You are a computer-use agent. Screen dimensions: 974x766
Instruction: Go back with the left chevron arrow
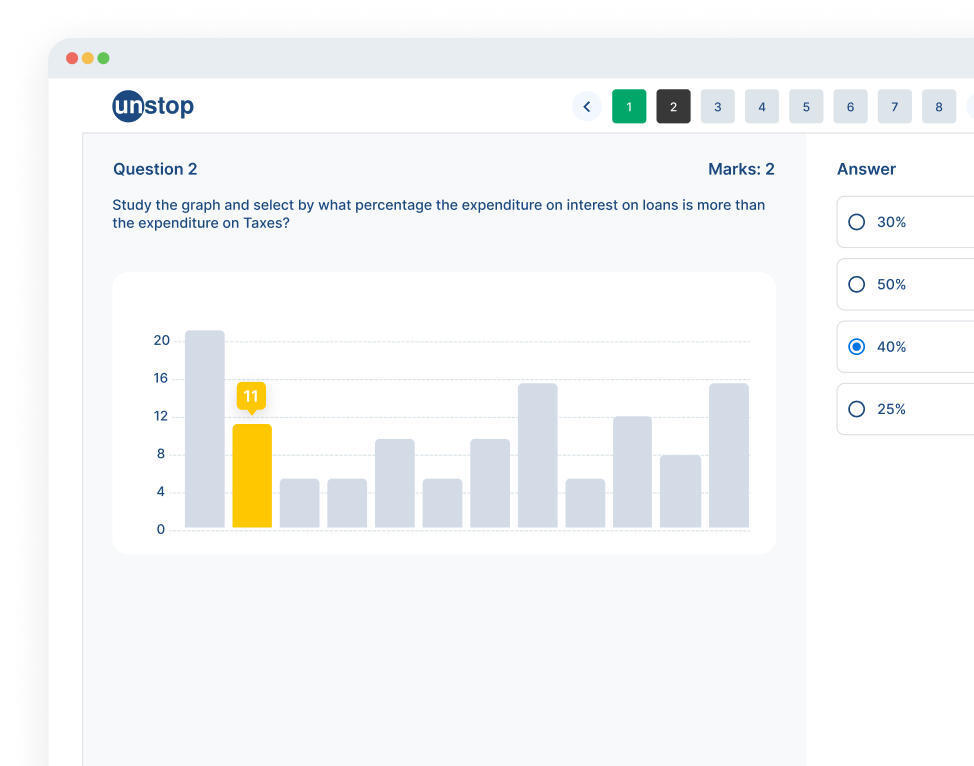click(586, 107)
